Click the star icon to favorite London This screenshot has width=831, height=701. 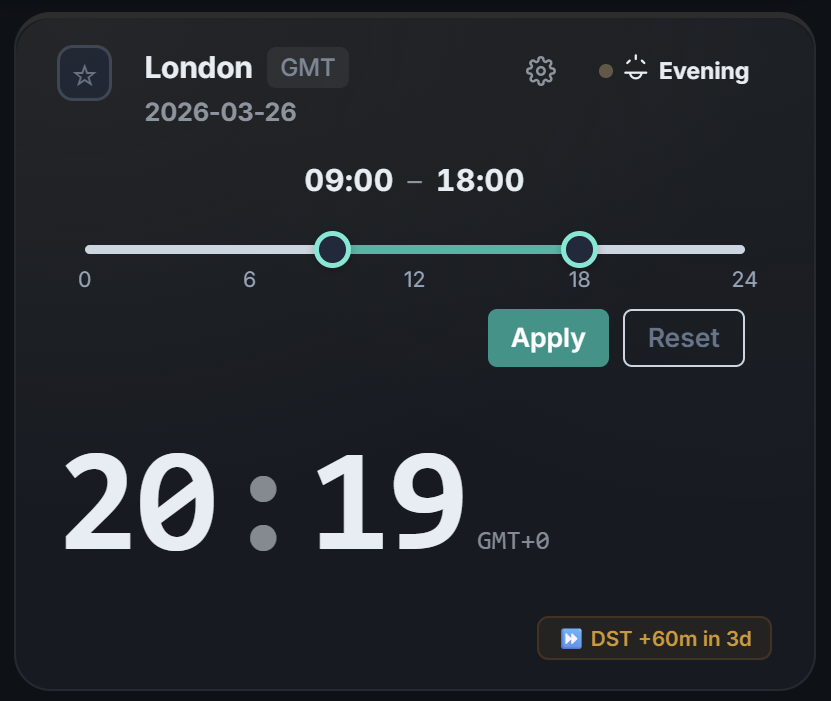(84, 72)
